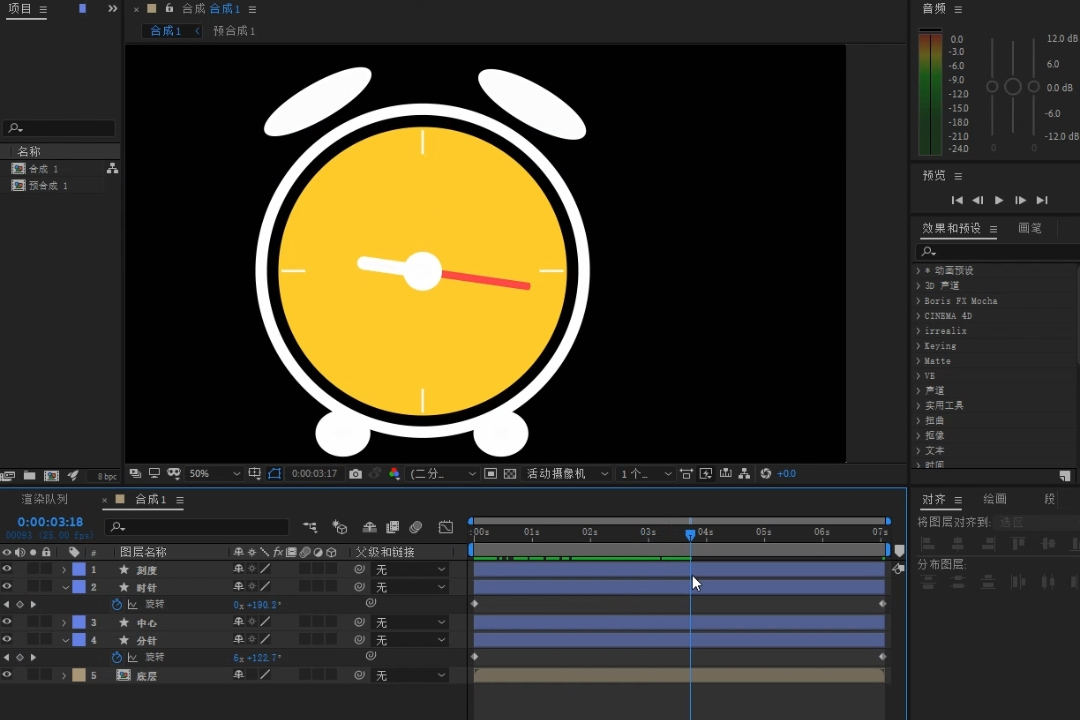The width and height of the screenshot is (1080, 720).
Task: Toggle keyframe diamond for 分针 rotation
Action: tap(19, 657)
